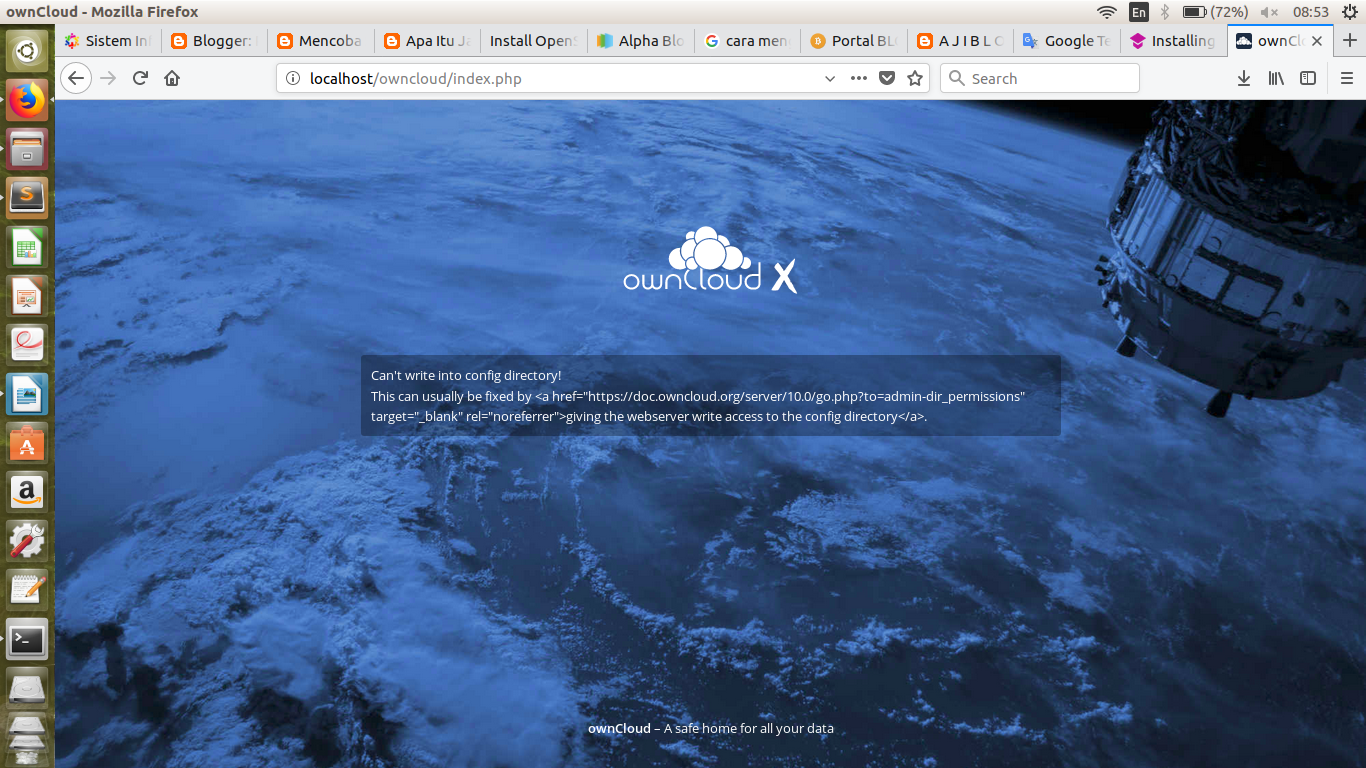Screen dimensions: 1366x768
Task: Save page to Pocket
Action: point(887,78)
